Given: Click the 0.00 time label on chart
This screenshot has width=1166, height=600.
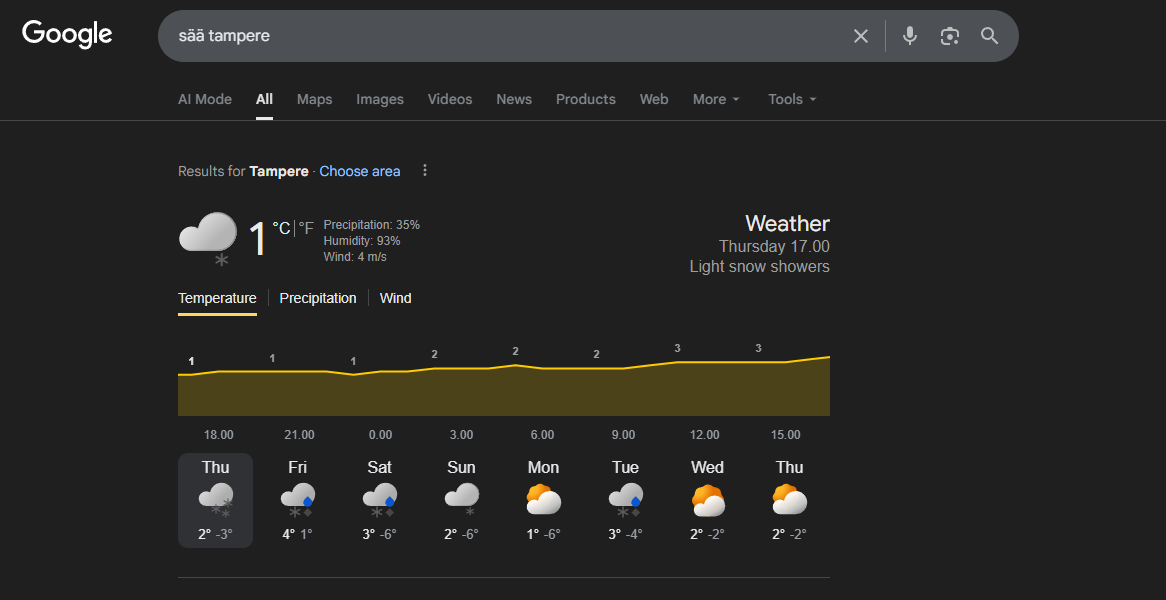Looking at the screenshot, I should tap(380, 435).
